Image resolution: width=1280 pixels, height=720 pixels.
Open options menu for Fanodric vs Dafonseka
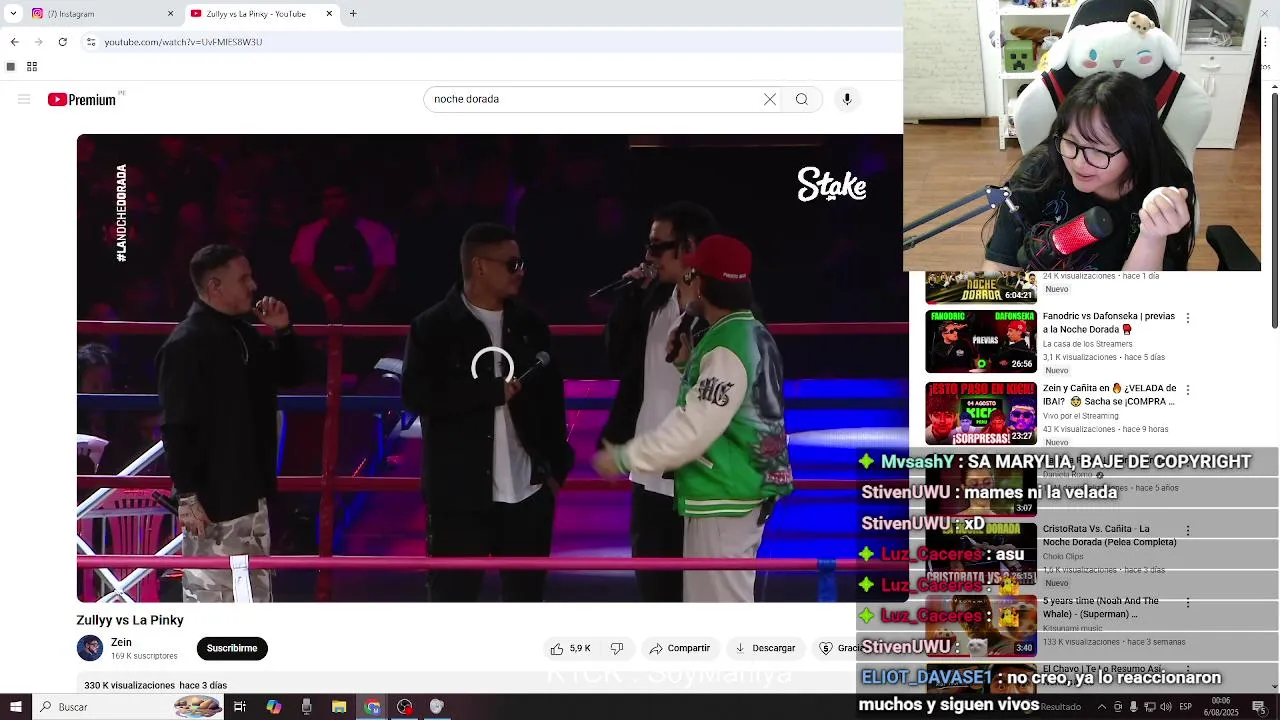point(1188,318)
